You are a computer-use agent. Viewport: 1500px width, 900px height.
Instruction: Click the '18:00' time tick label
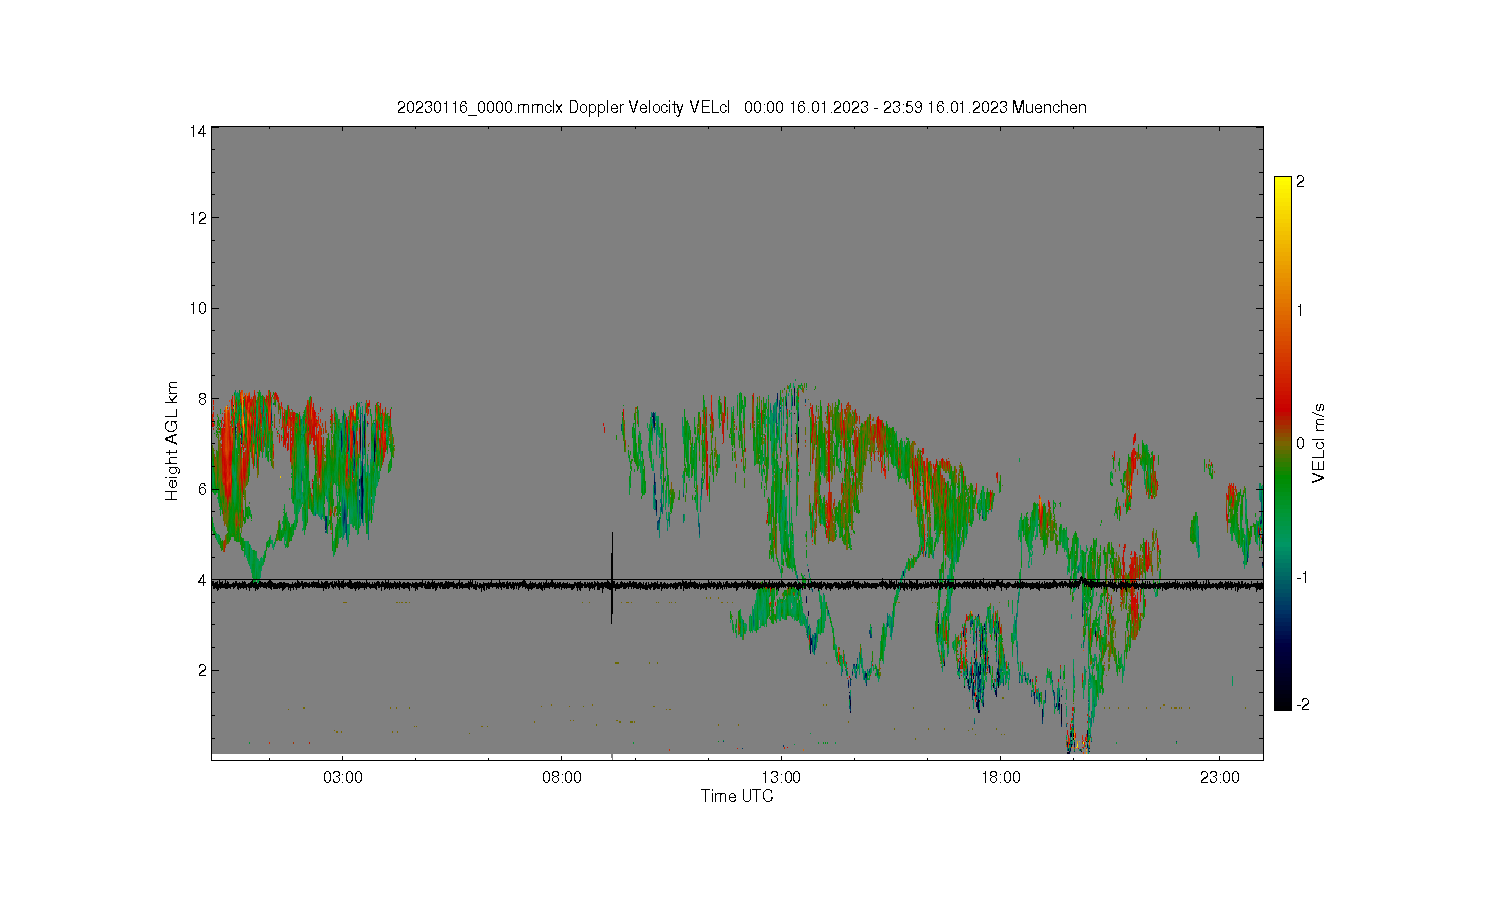(x=1000, y=778)
